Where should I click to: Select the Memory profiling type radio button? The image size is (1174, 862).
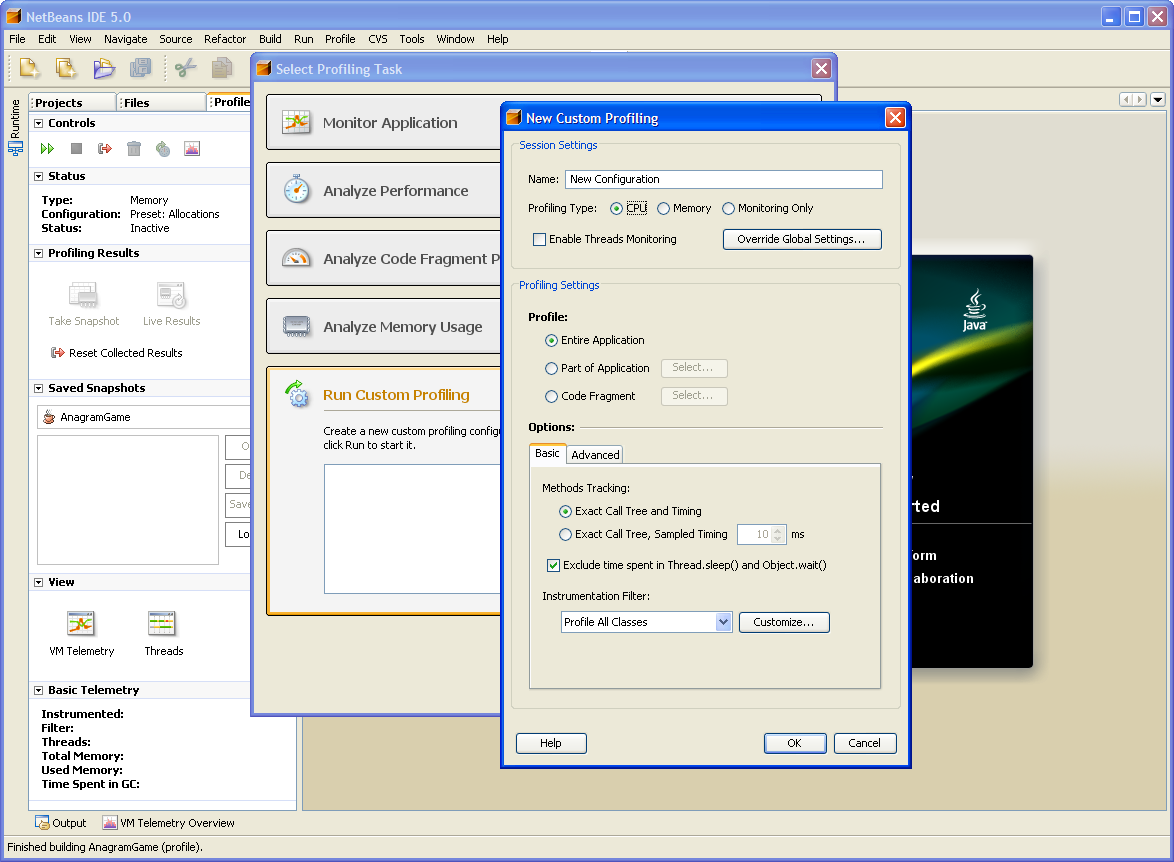[x=663, y=209]
